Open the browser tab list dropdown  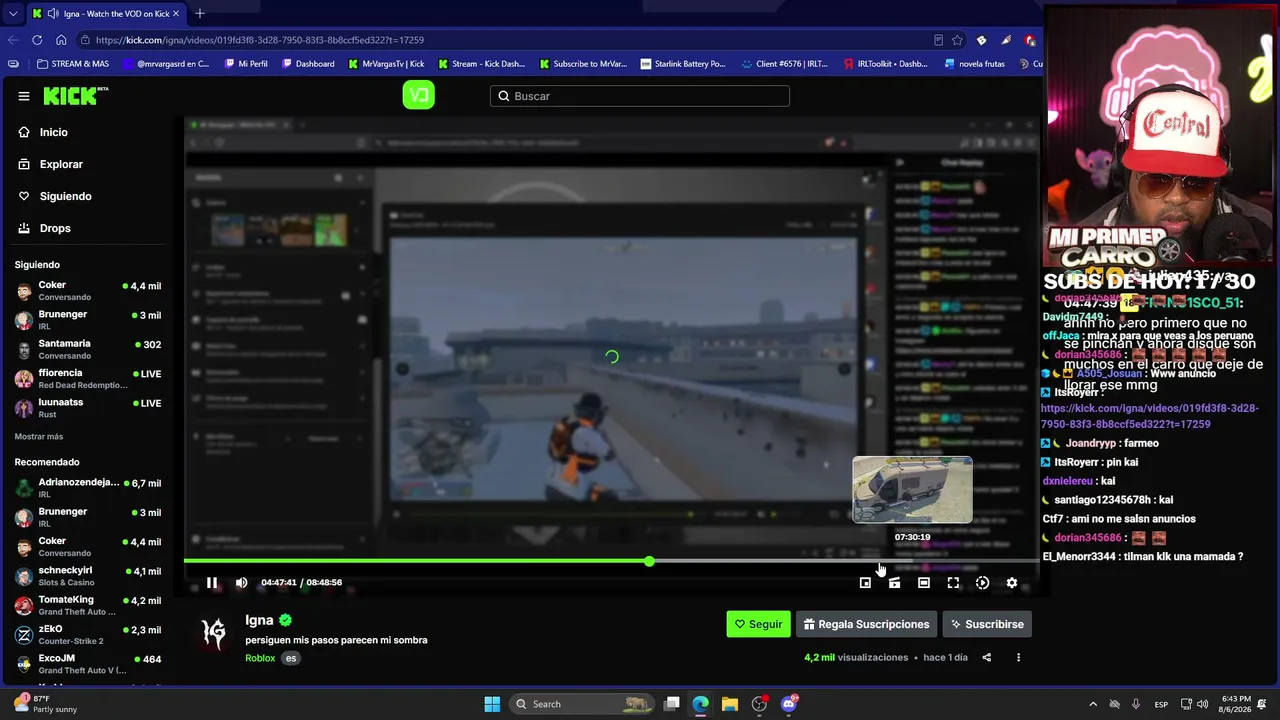(12, 14)
